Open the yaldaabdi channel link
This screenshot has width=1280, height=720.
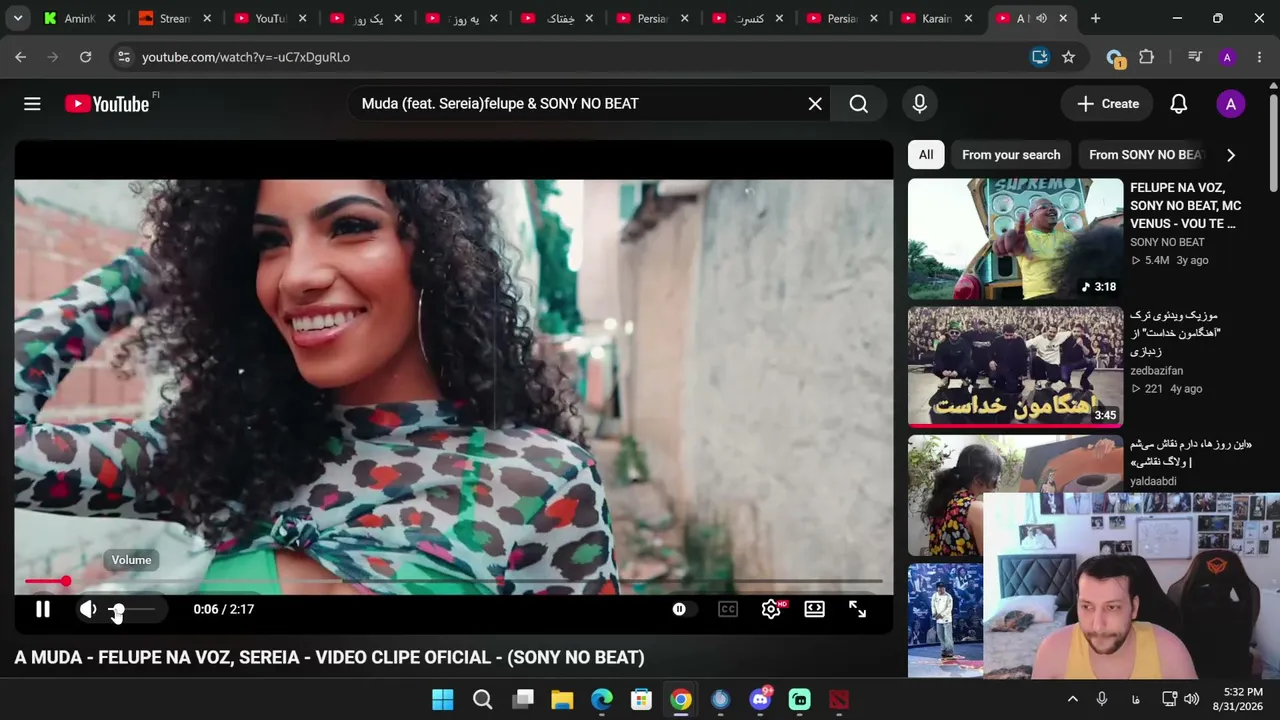click(x=1153, y=481)
